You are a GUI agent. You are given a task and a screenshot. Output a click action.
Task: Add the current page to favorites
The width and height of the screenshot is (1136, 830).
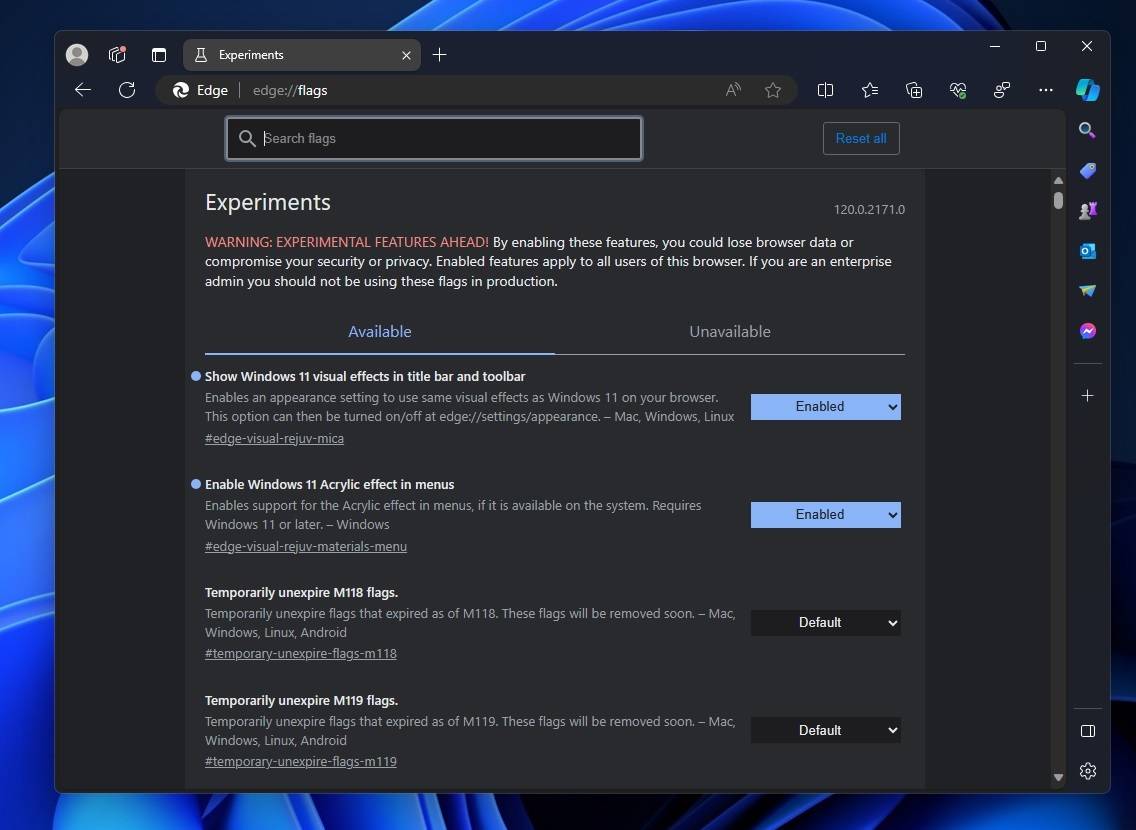pyautogui.click(x=773, y=90)
